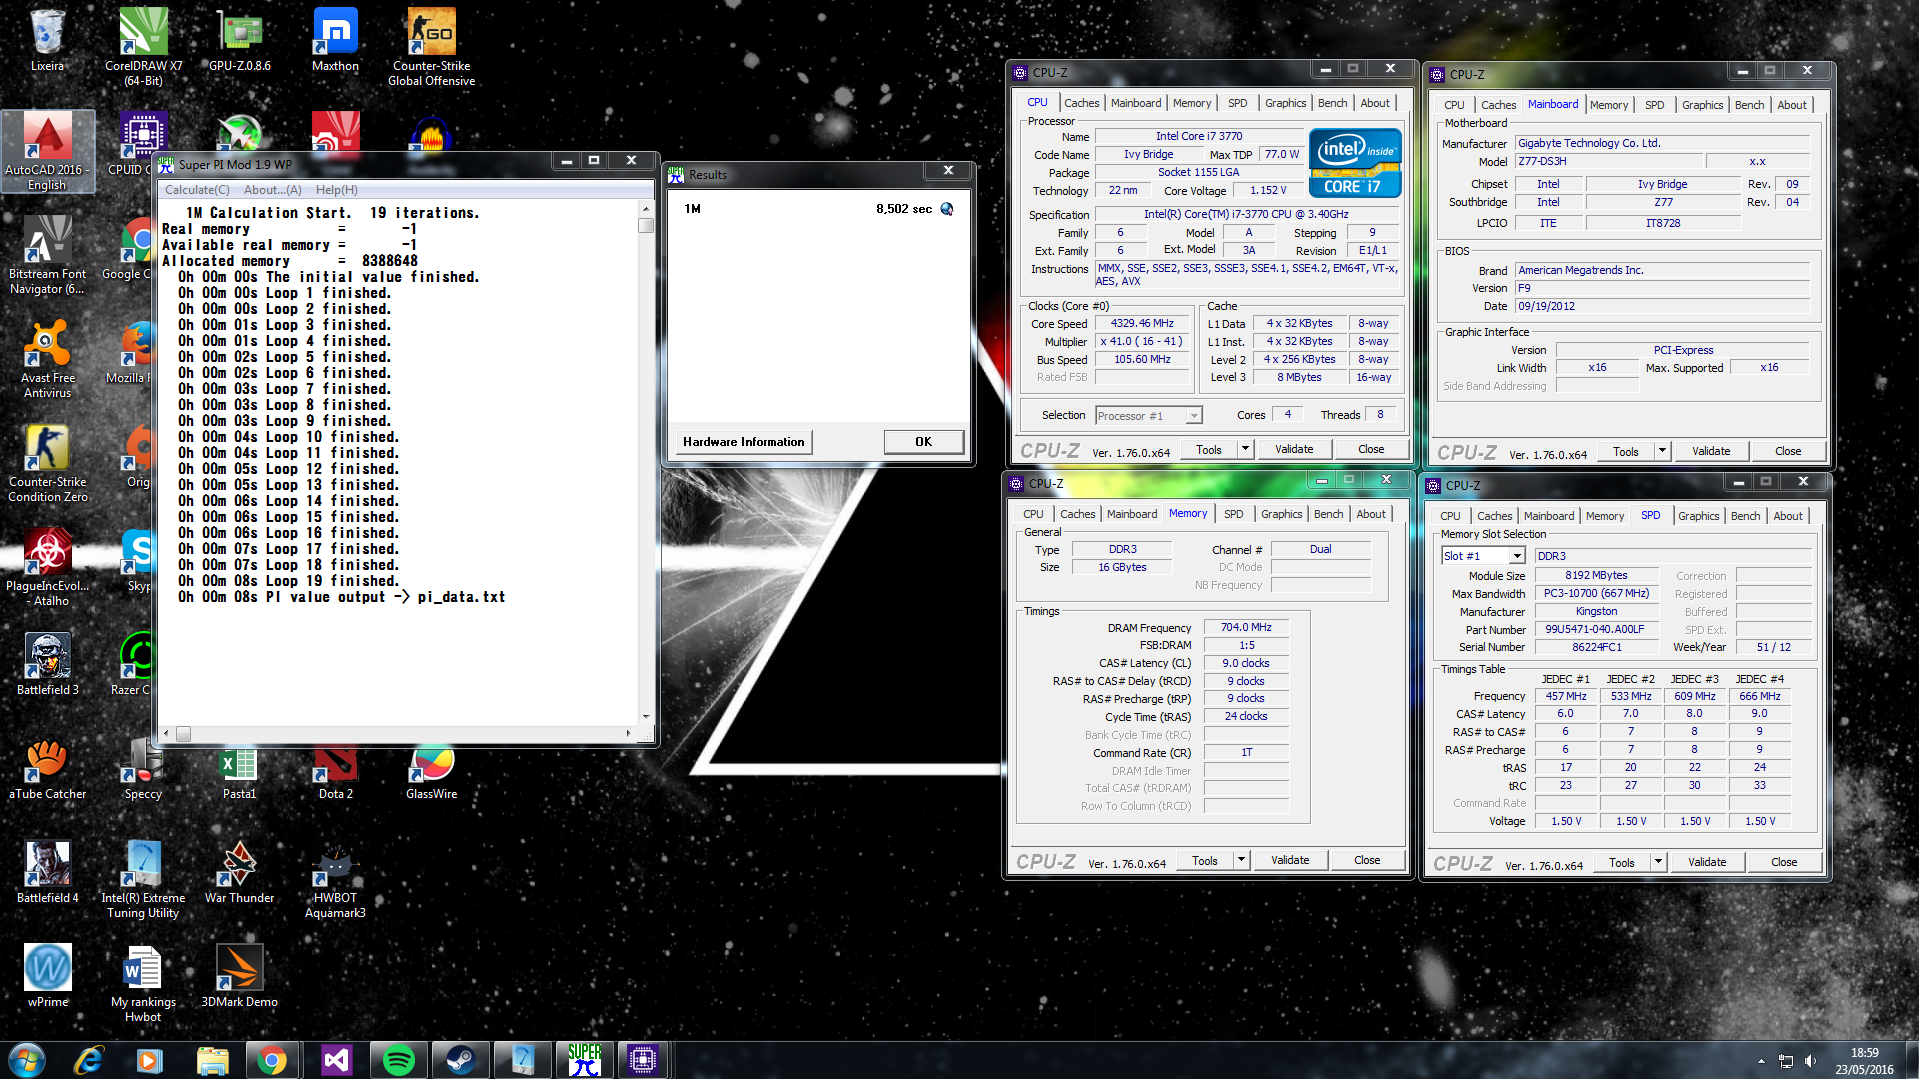Open Spotify from the taskbar
This screenshot has width=1919, height=1079.
point(398,1060)
